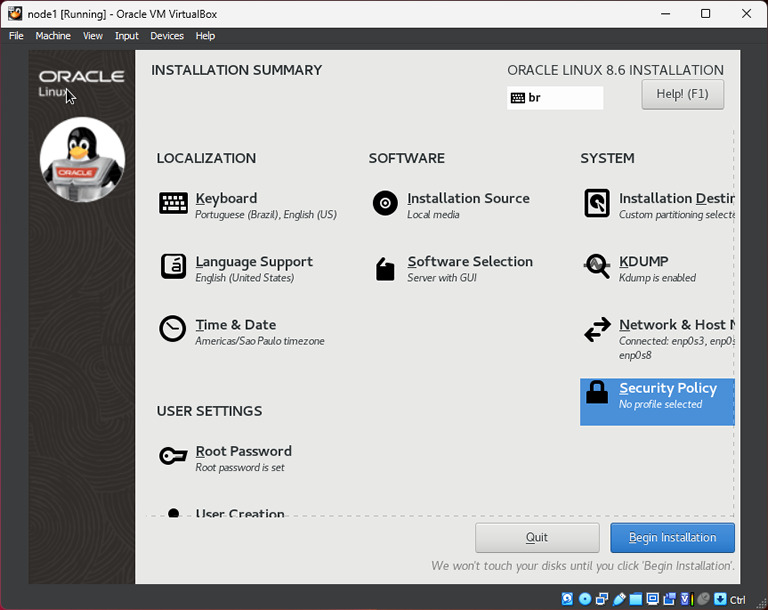
Task: Click 'English (United States)' text
Action: pos(244,278)
